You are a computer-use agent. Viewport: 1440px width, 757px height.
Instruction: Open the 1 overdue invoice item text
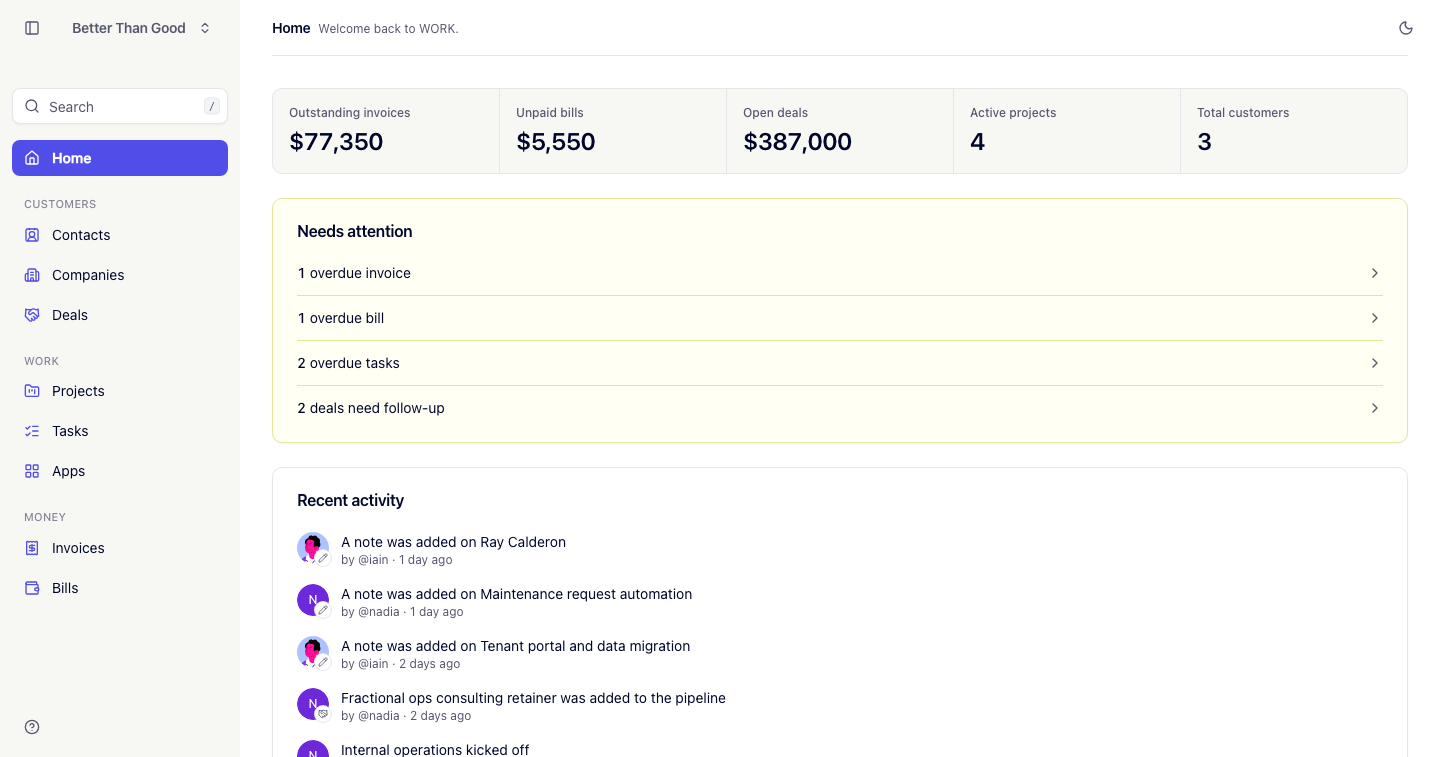tap(354, 273)
